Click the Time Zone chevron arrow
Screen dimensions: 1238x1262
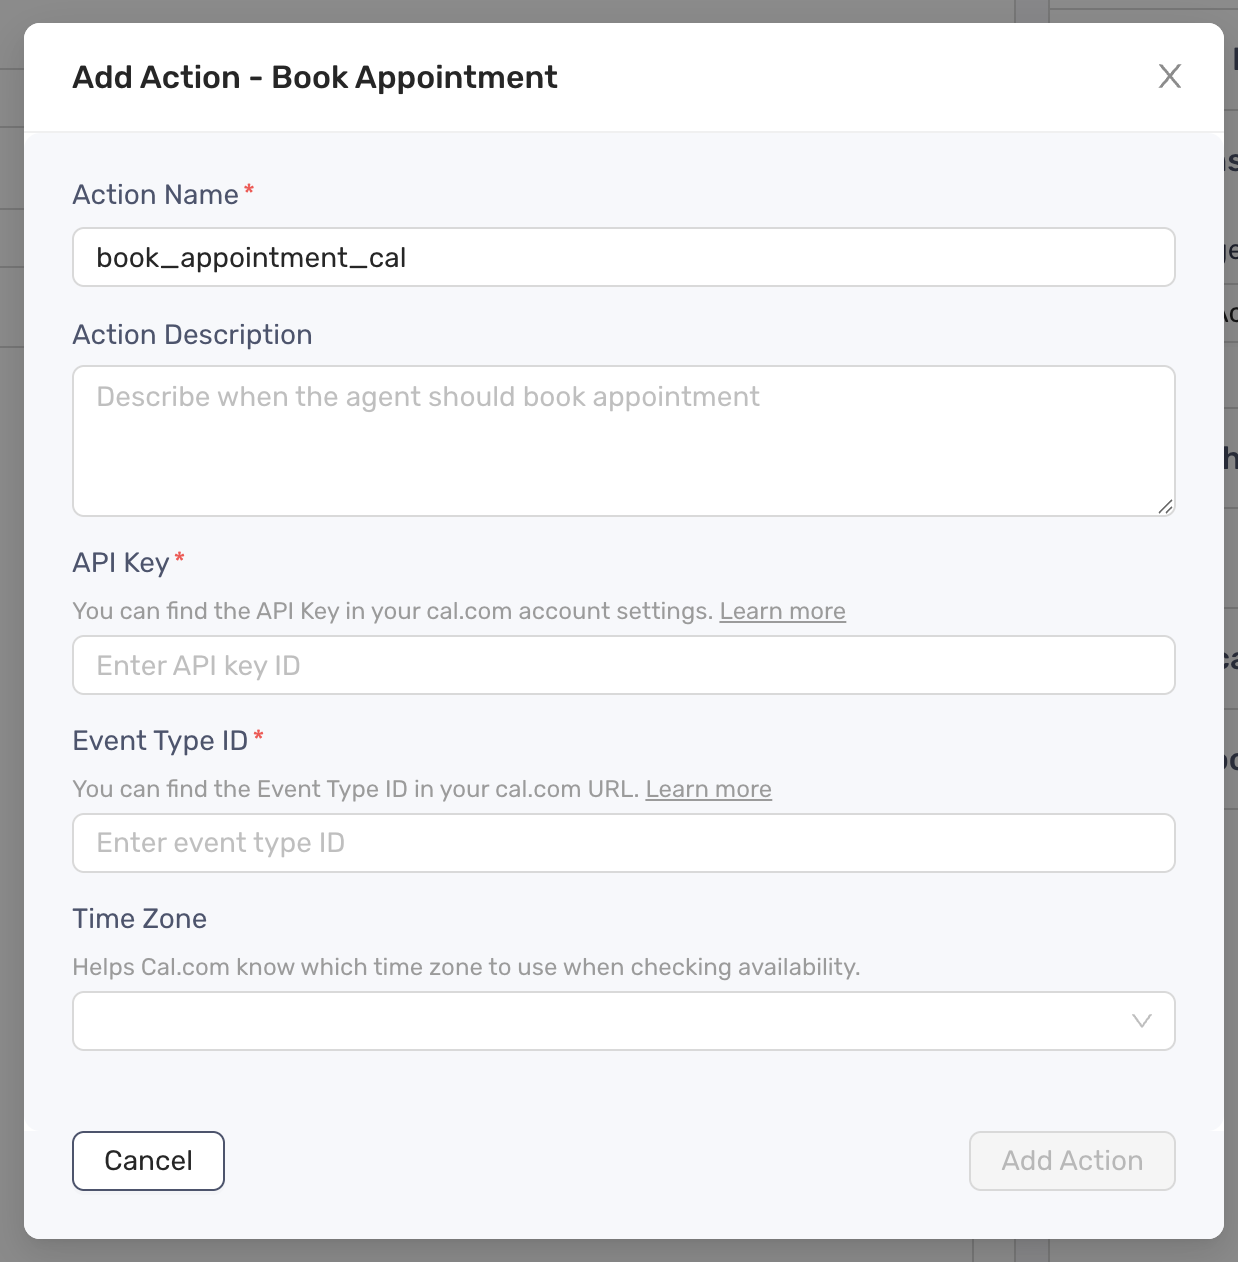[x=1139, y=1021]
